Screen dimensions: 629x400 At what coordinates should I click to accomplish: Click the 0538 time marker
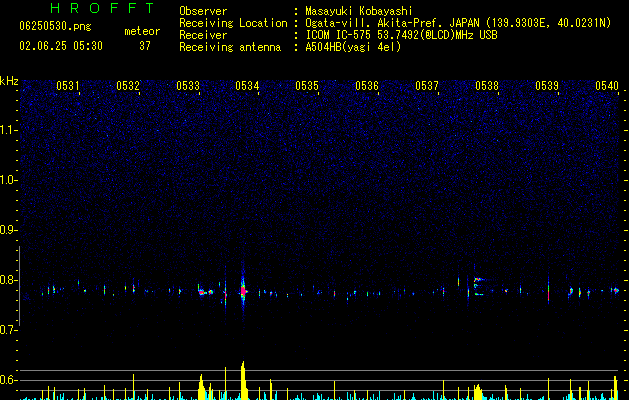[487, 86]
